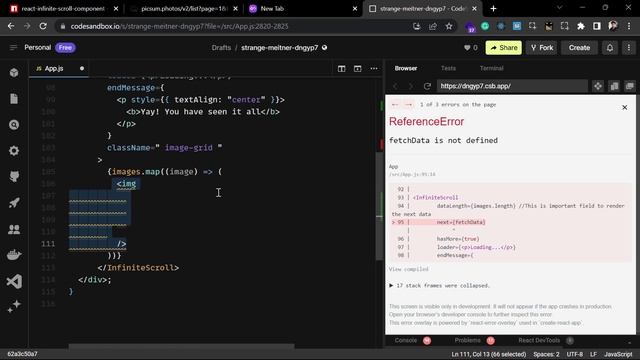640x360 pixels.
Task: Switch to the Terminal tab
Action: coord(491,69)
